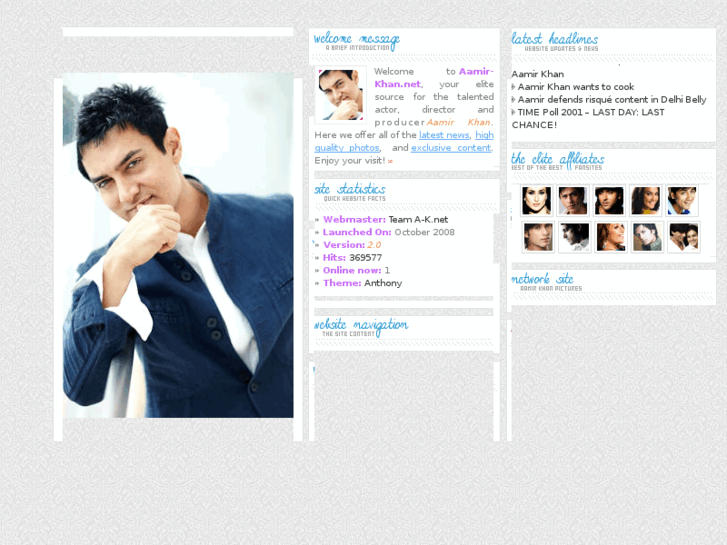The width and height of the screenshot is (727, 545).
Task: Open fourth bottom-row affiliate, man in grey scarf
Action: click(647, 237)
